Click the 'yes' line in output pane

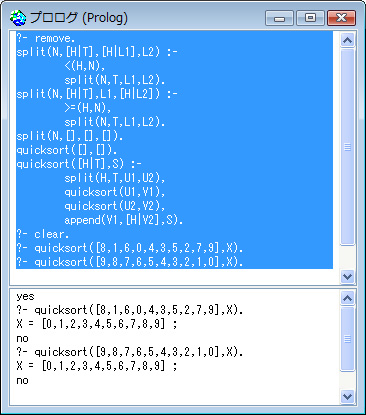(25, 296)
